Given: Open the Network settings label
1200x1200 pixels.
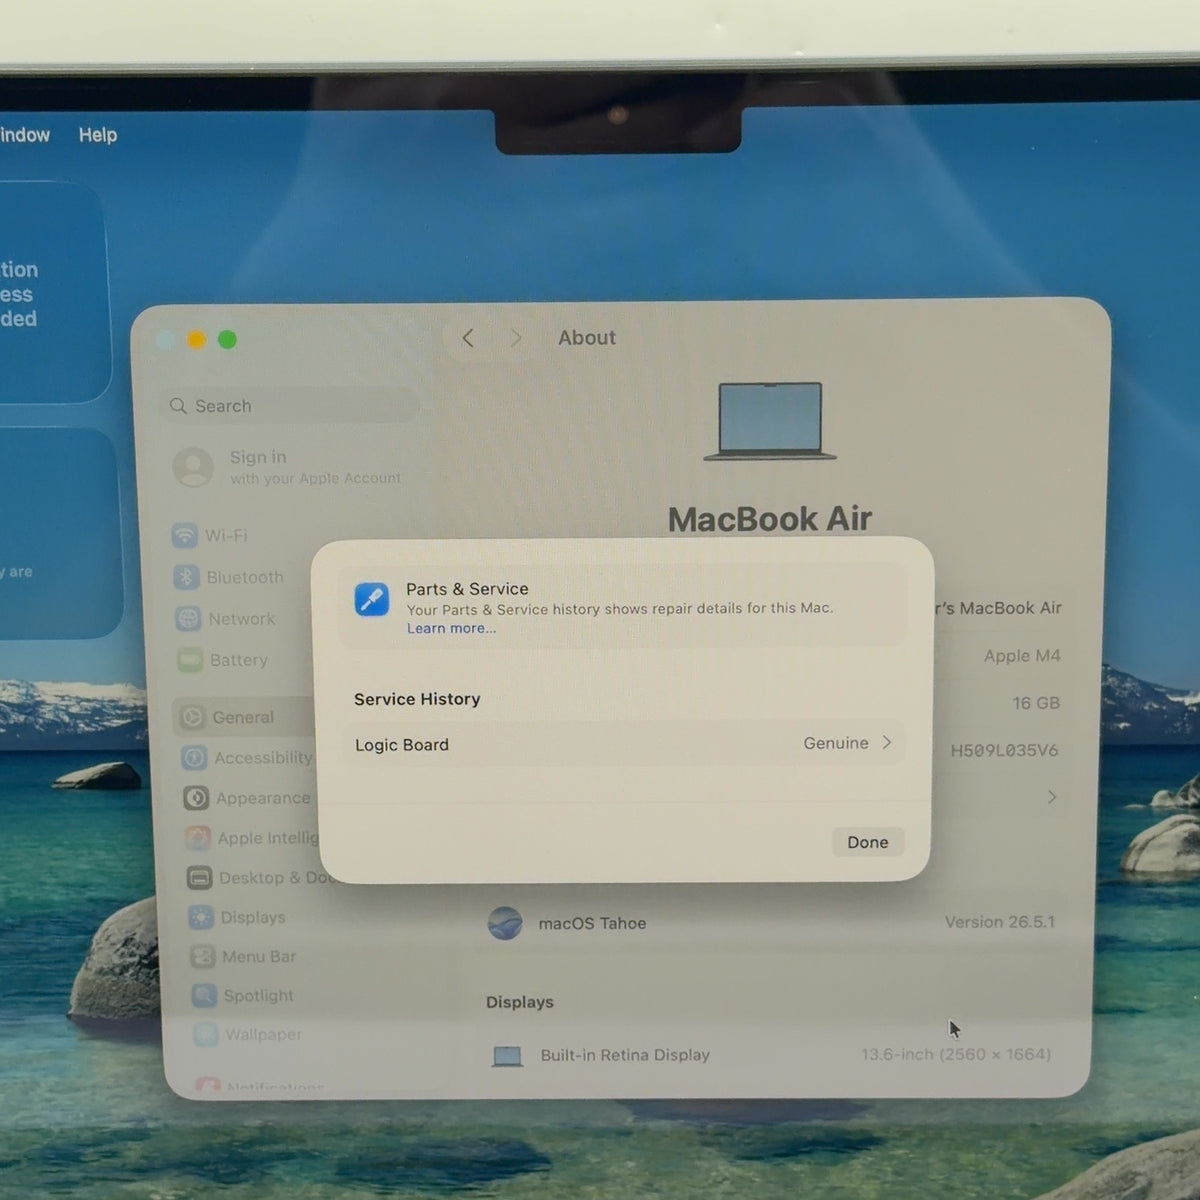Looking at the screenshot, I should click(242, 619).
